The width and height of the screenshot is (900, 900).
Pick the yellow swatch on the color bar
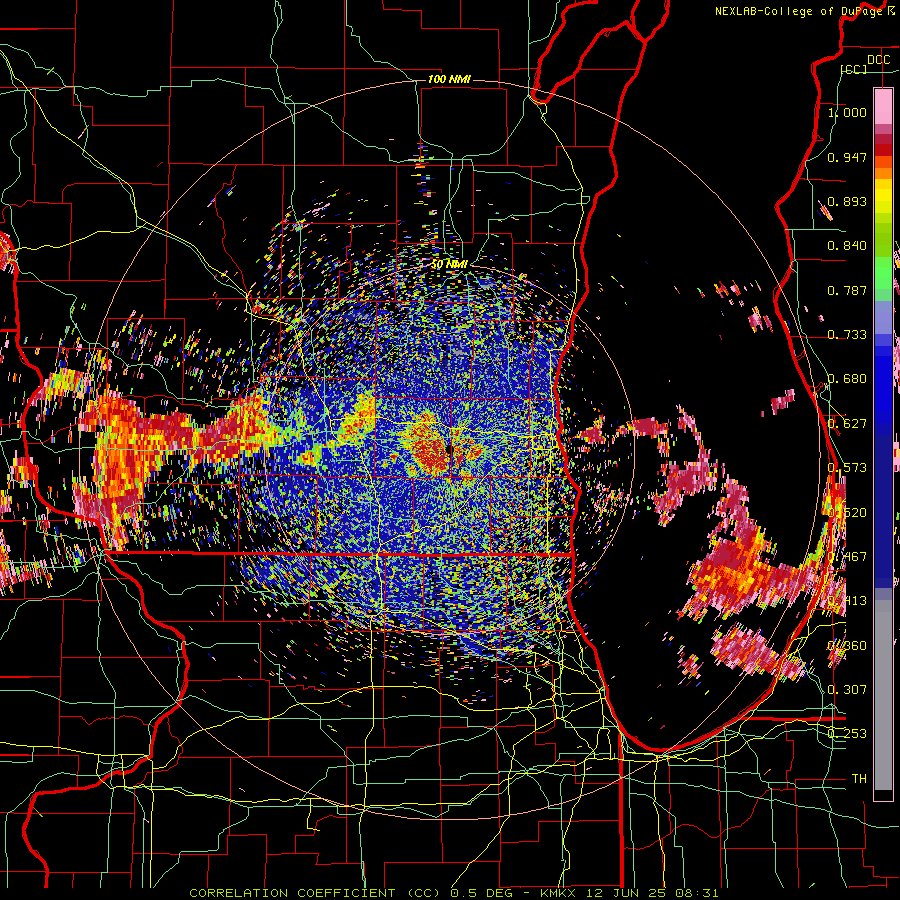pyautogui.click(x=883, y=197)
